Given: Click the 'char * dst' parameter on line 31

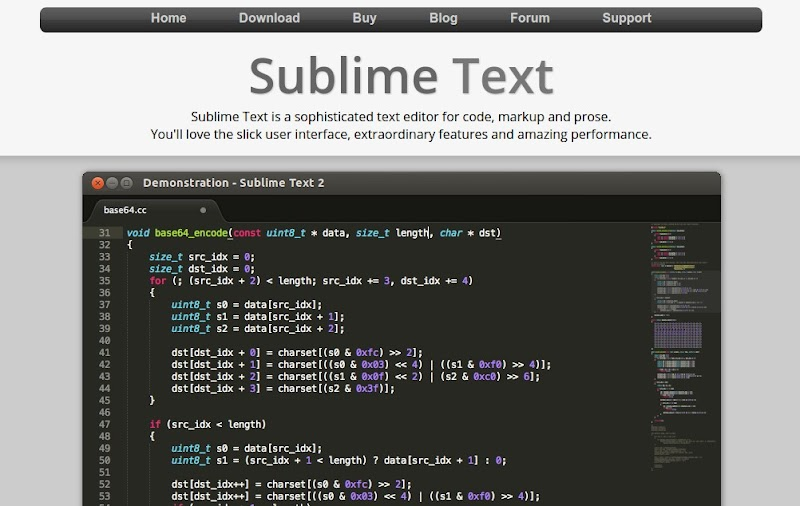Looking at the screenshot, I should [468, 233].
